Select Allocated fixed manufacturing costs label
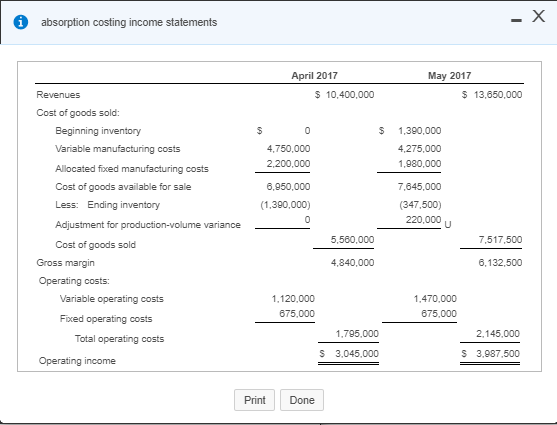The image size is (557, 425). click(x=132, y=169)
